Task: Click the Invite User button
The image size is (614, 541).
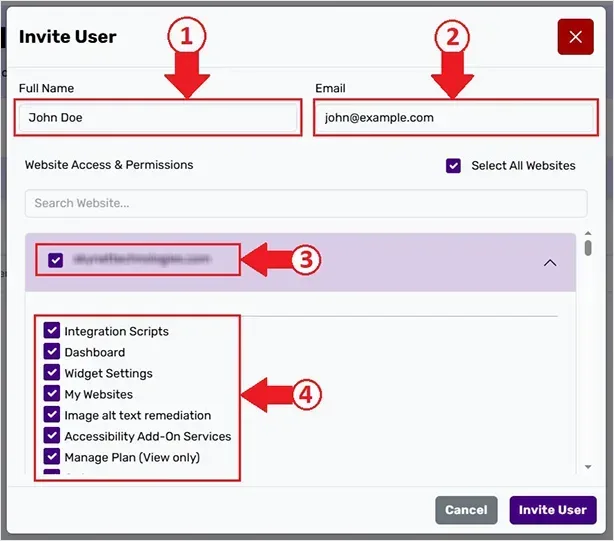Action: tap(552, 510)
